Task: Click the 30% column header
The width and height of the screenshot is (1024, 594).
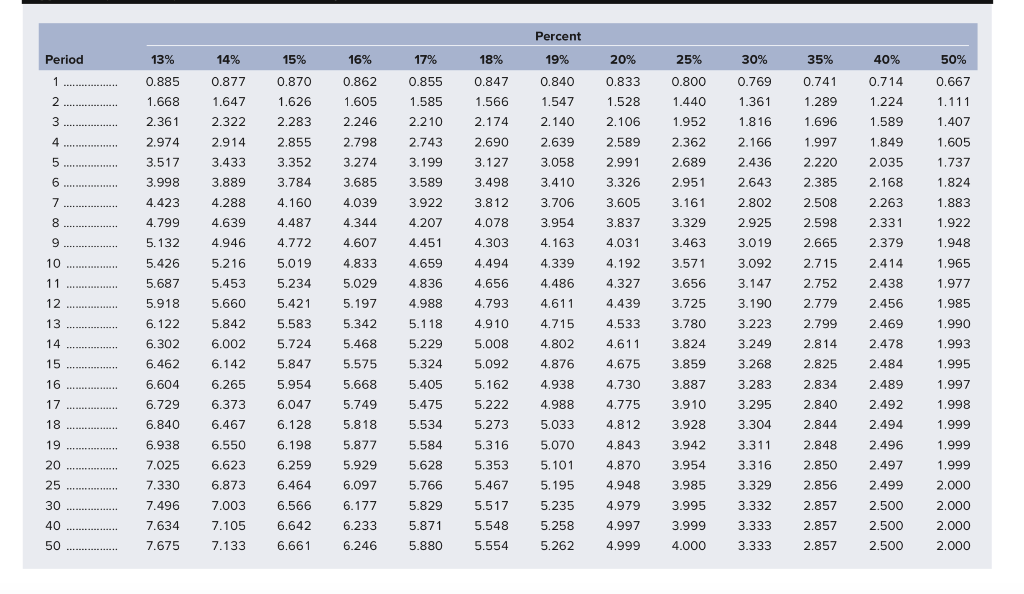Action: (x=753, y=60)
